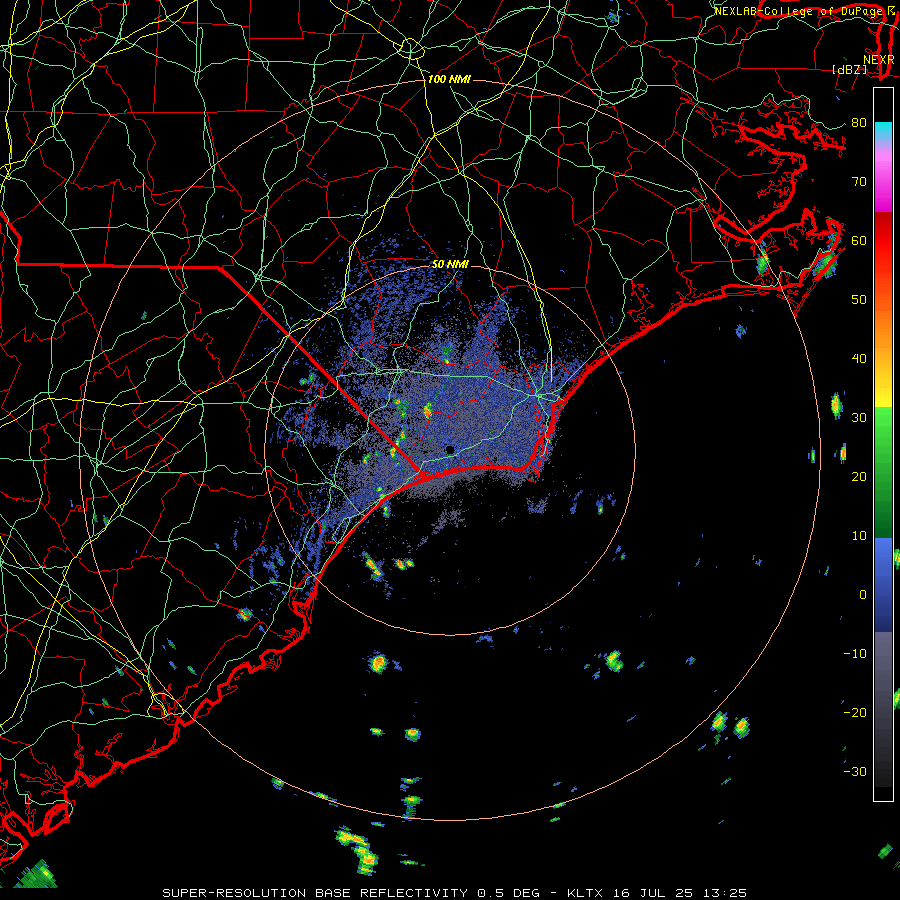Click the 50 NMI range ring label

click(450, 265)
